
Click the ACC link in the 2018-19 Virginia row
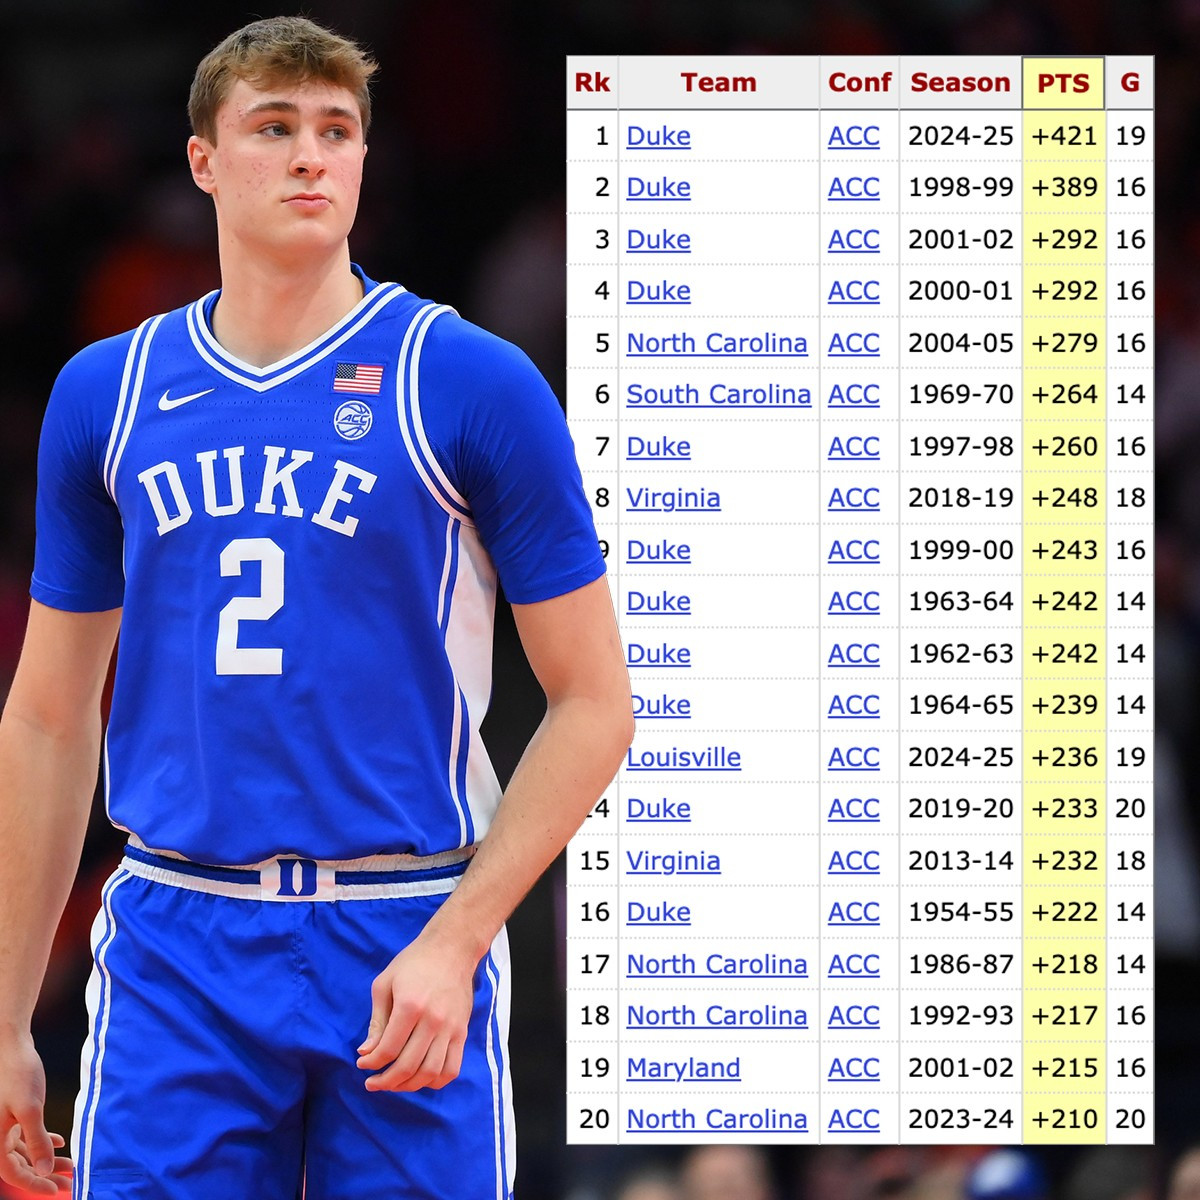(854, 498)
